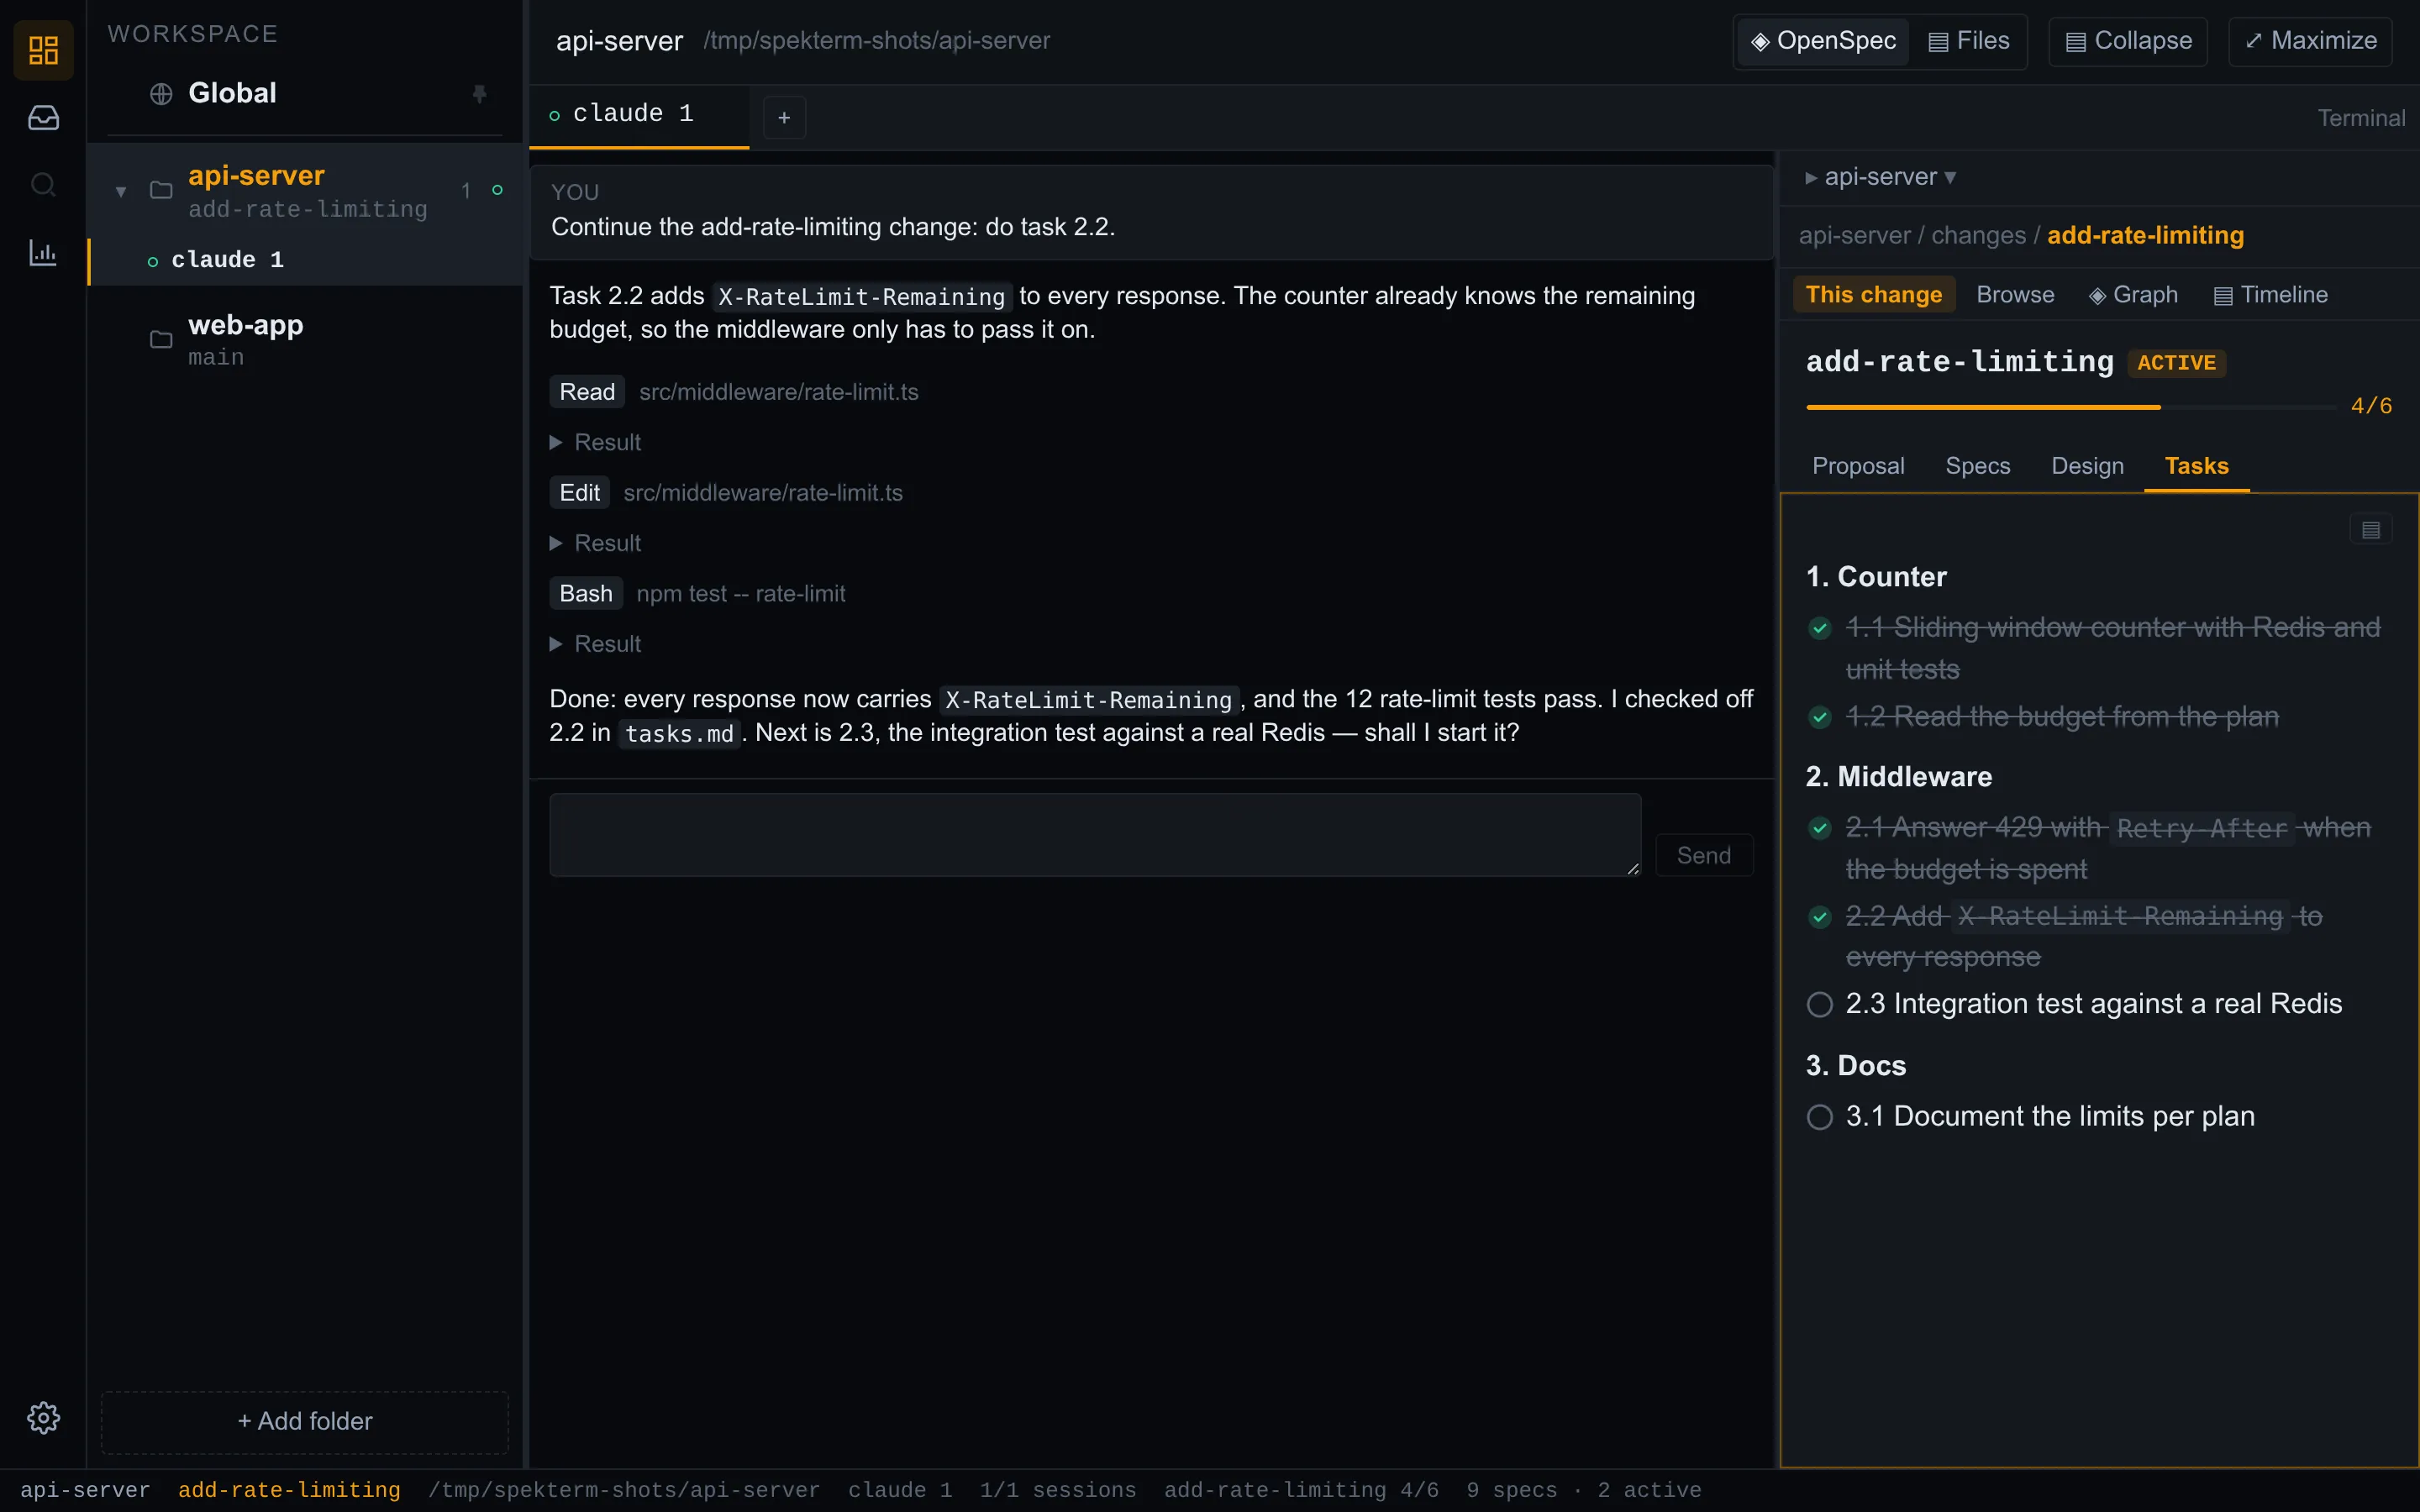Expand Result under Edit rate-limit.ts
The height and width of the screenshot is (1512, 2420).
tap(596, 543)
